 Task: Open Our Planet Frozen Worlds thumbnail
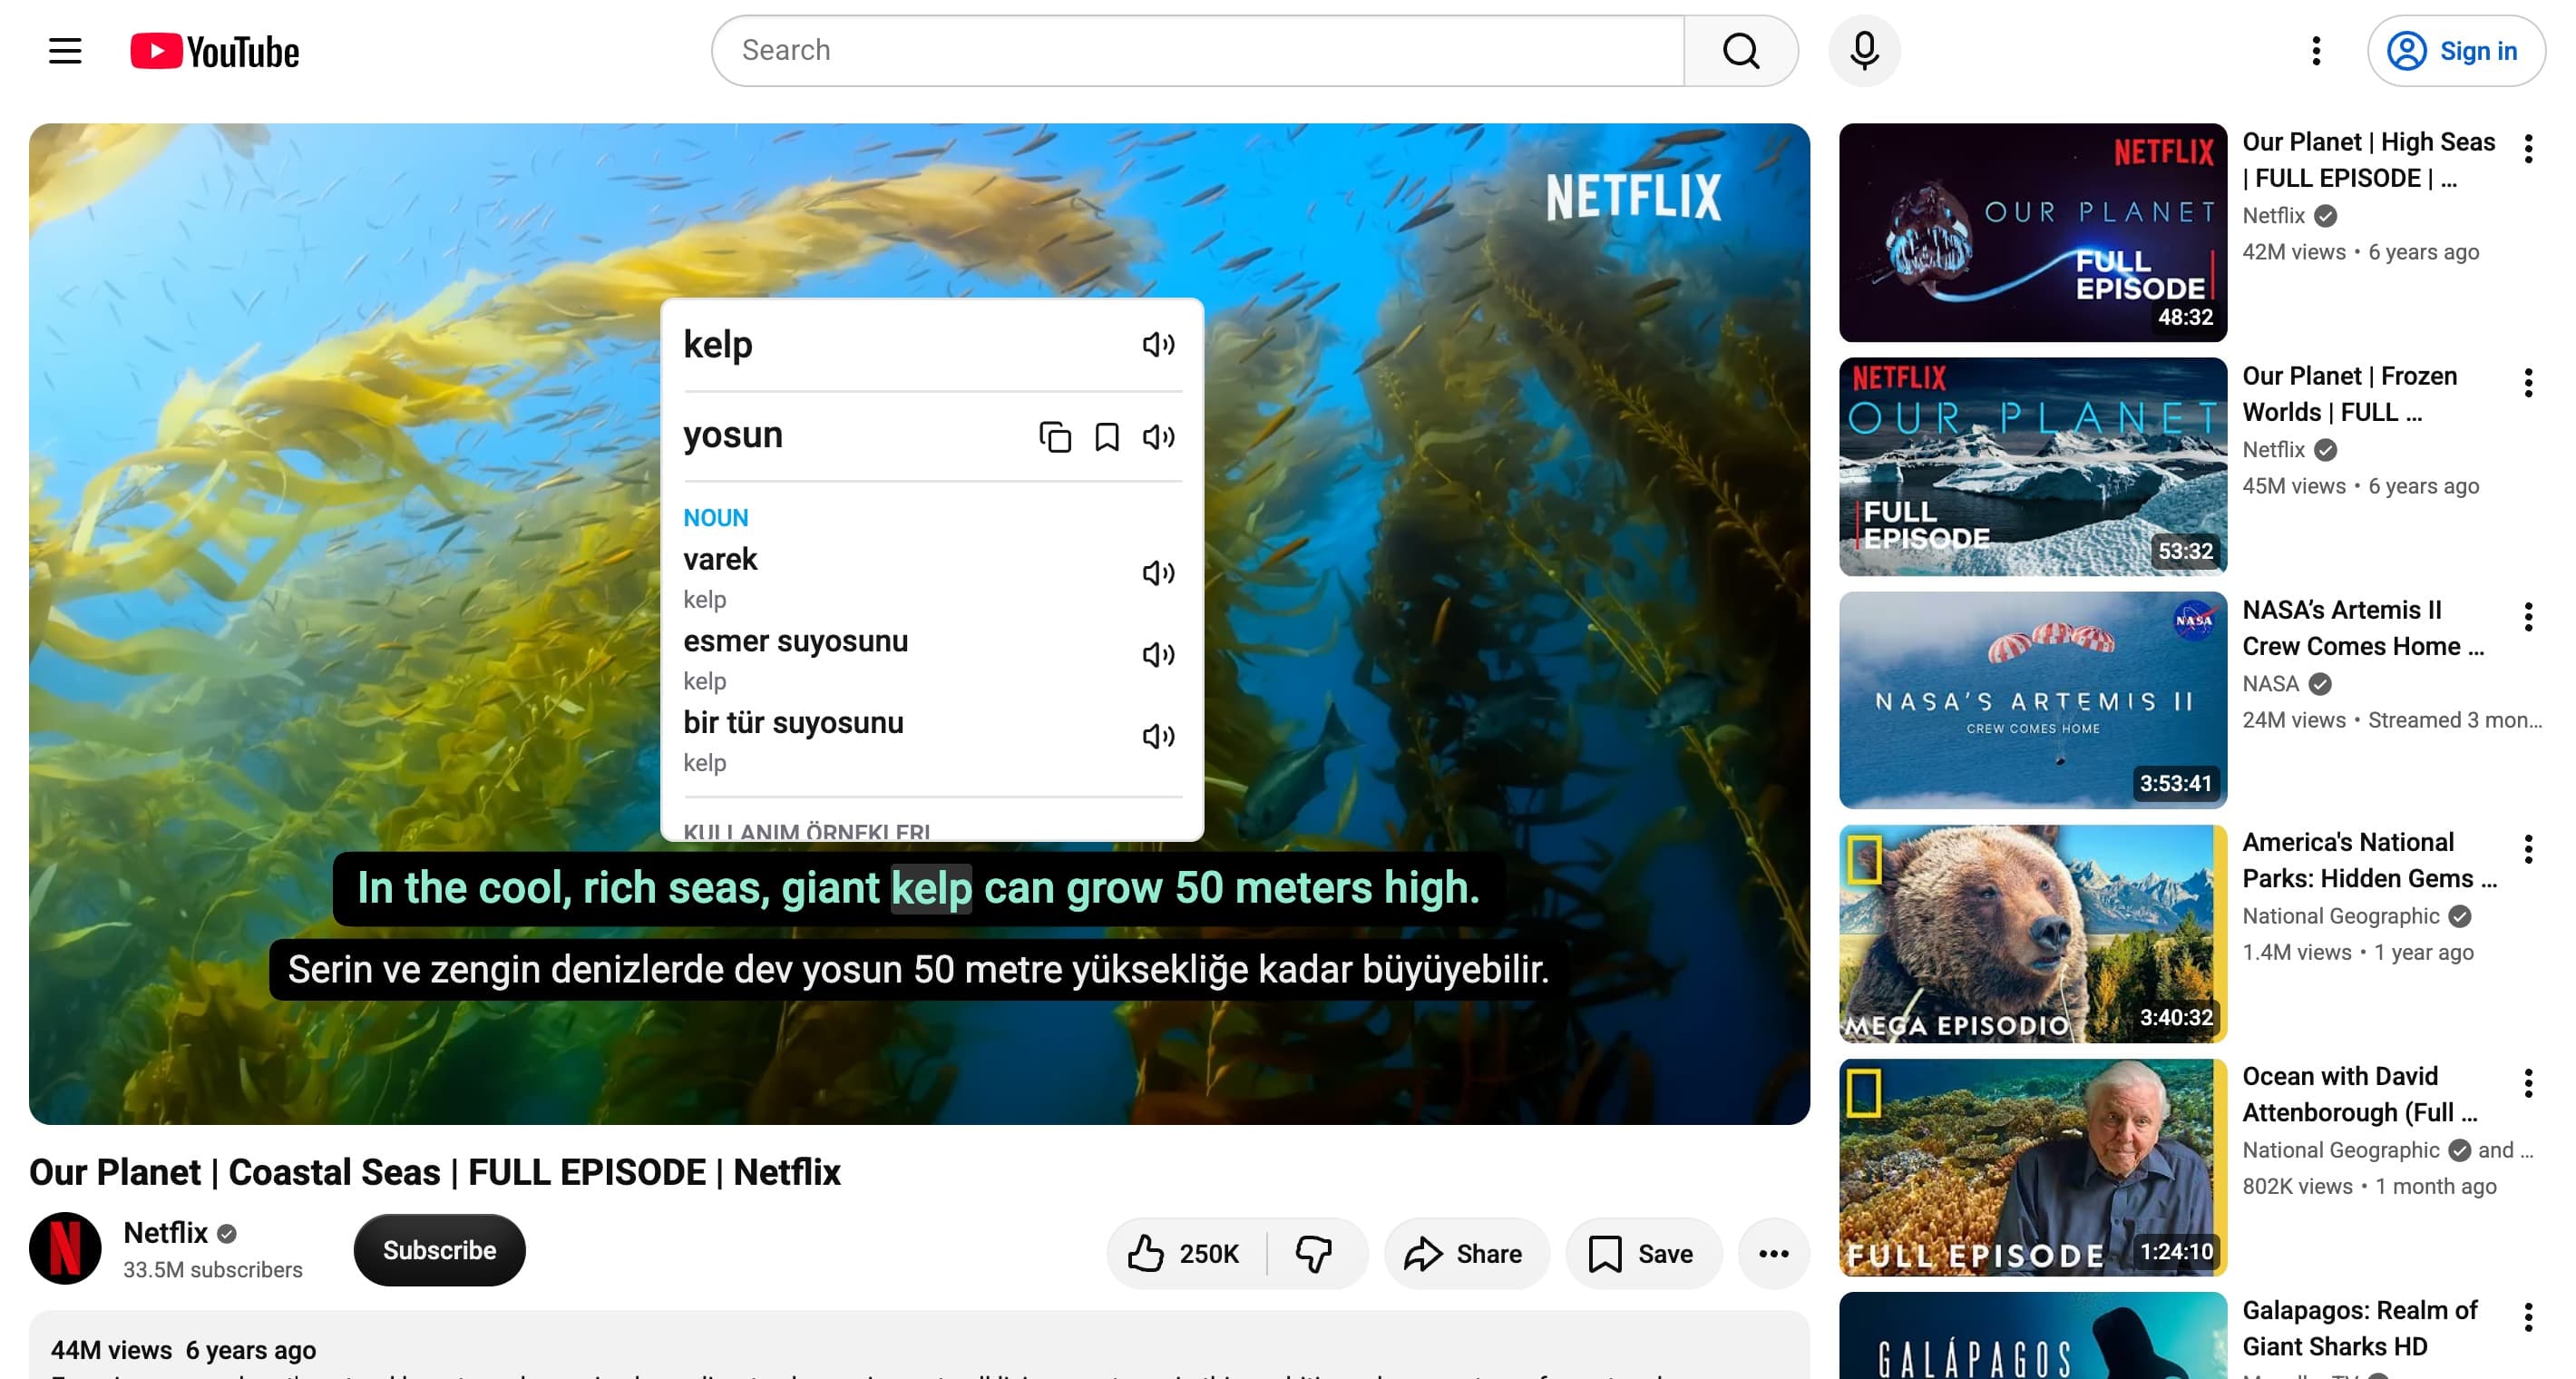click(x=2032, y=467)
